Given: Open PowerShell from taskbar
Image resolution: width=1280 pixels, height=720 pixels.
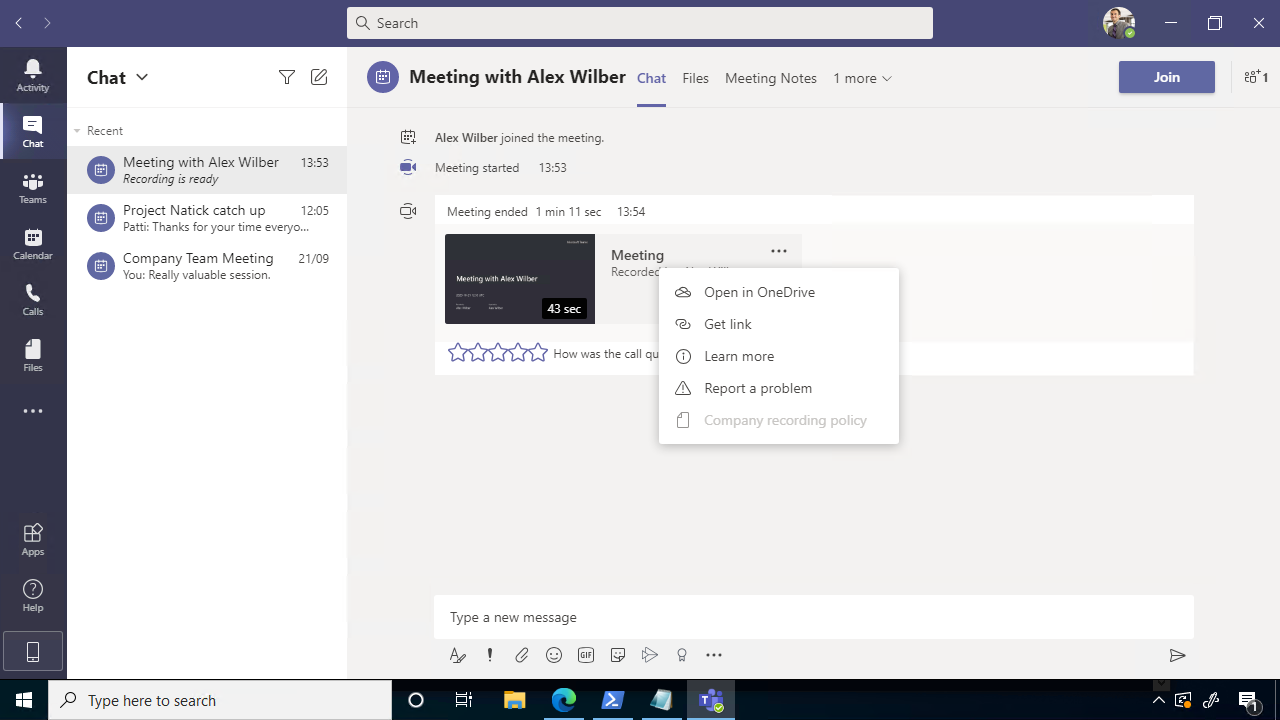Looking at the screenshot, I should point(613,700).
